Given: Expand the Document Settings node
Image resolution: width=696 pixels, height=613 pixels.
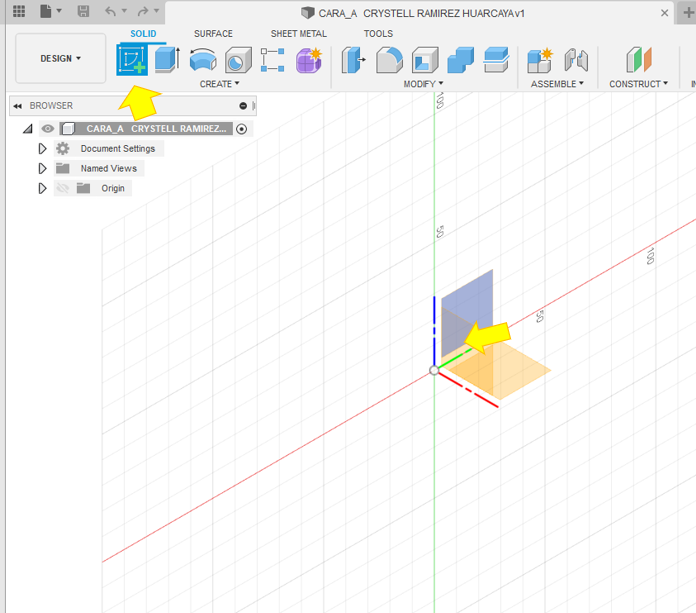Looking at the screenshot, I should tap(42, 149).
